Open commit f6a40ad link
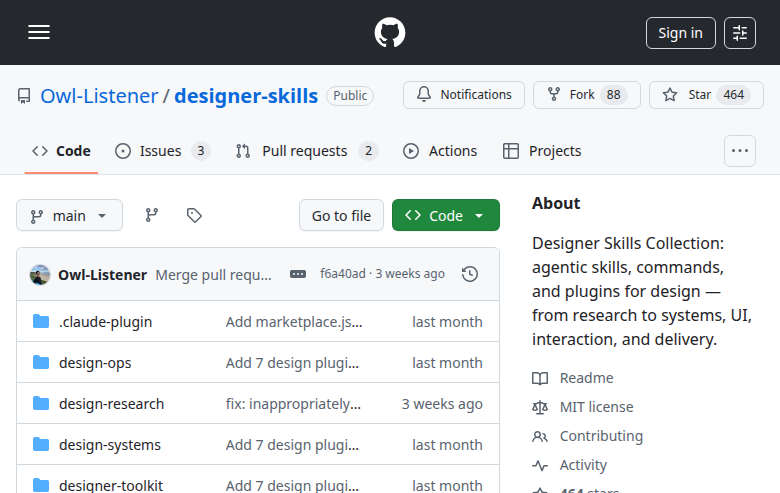This screenshot has height=493, width=780. coord(343,274)
